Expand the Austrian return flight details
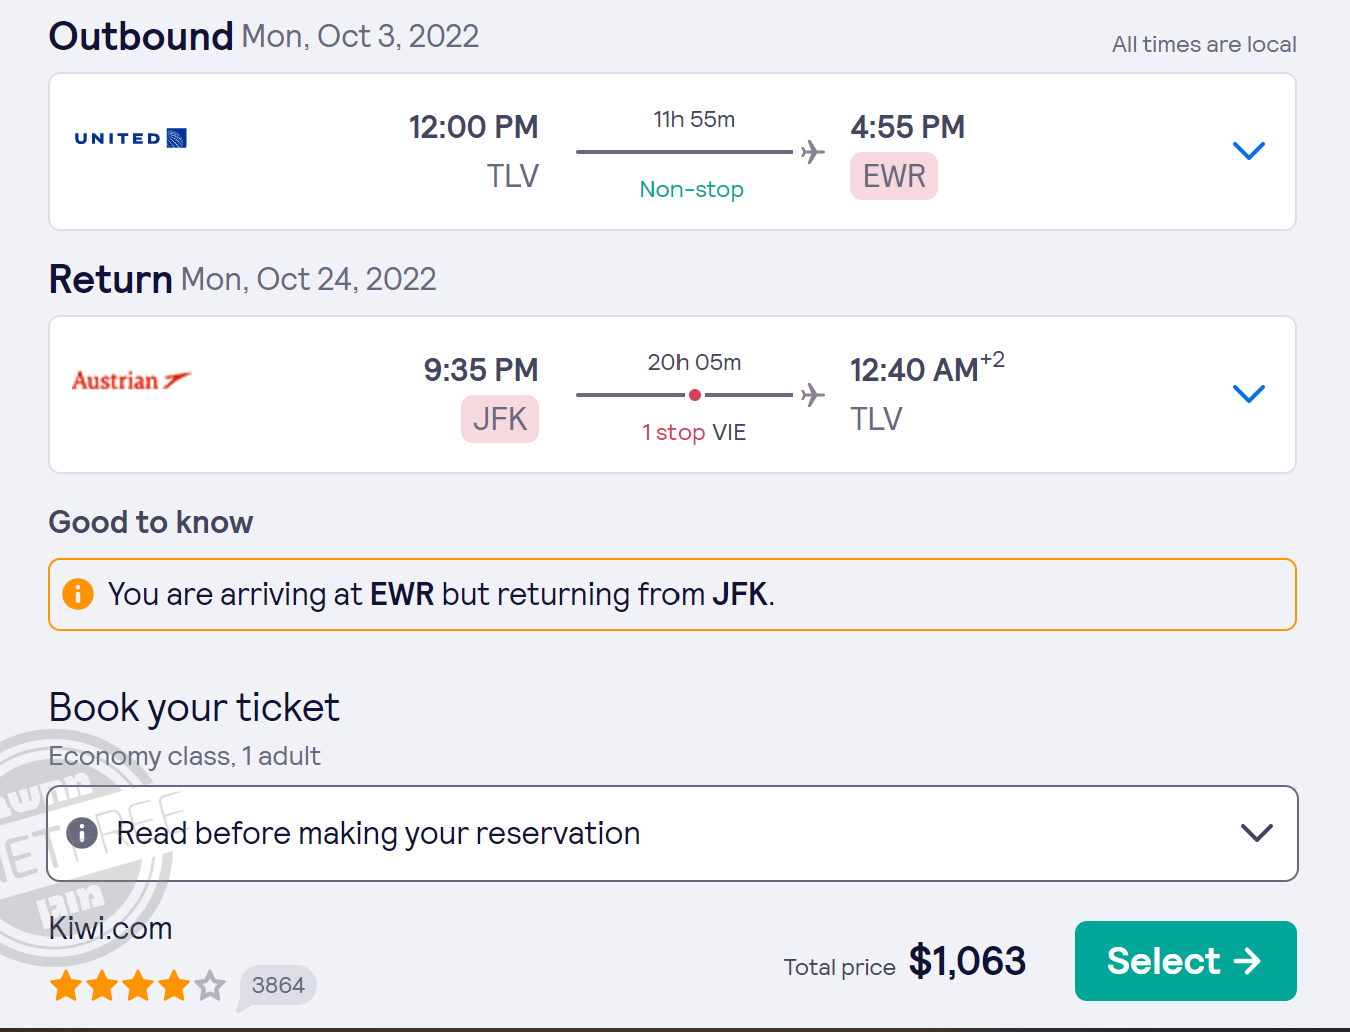Image resolution: width=1350 pixels, height=1032 pixels. [x=1249, y=394]
